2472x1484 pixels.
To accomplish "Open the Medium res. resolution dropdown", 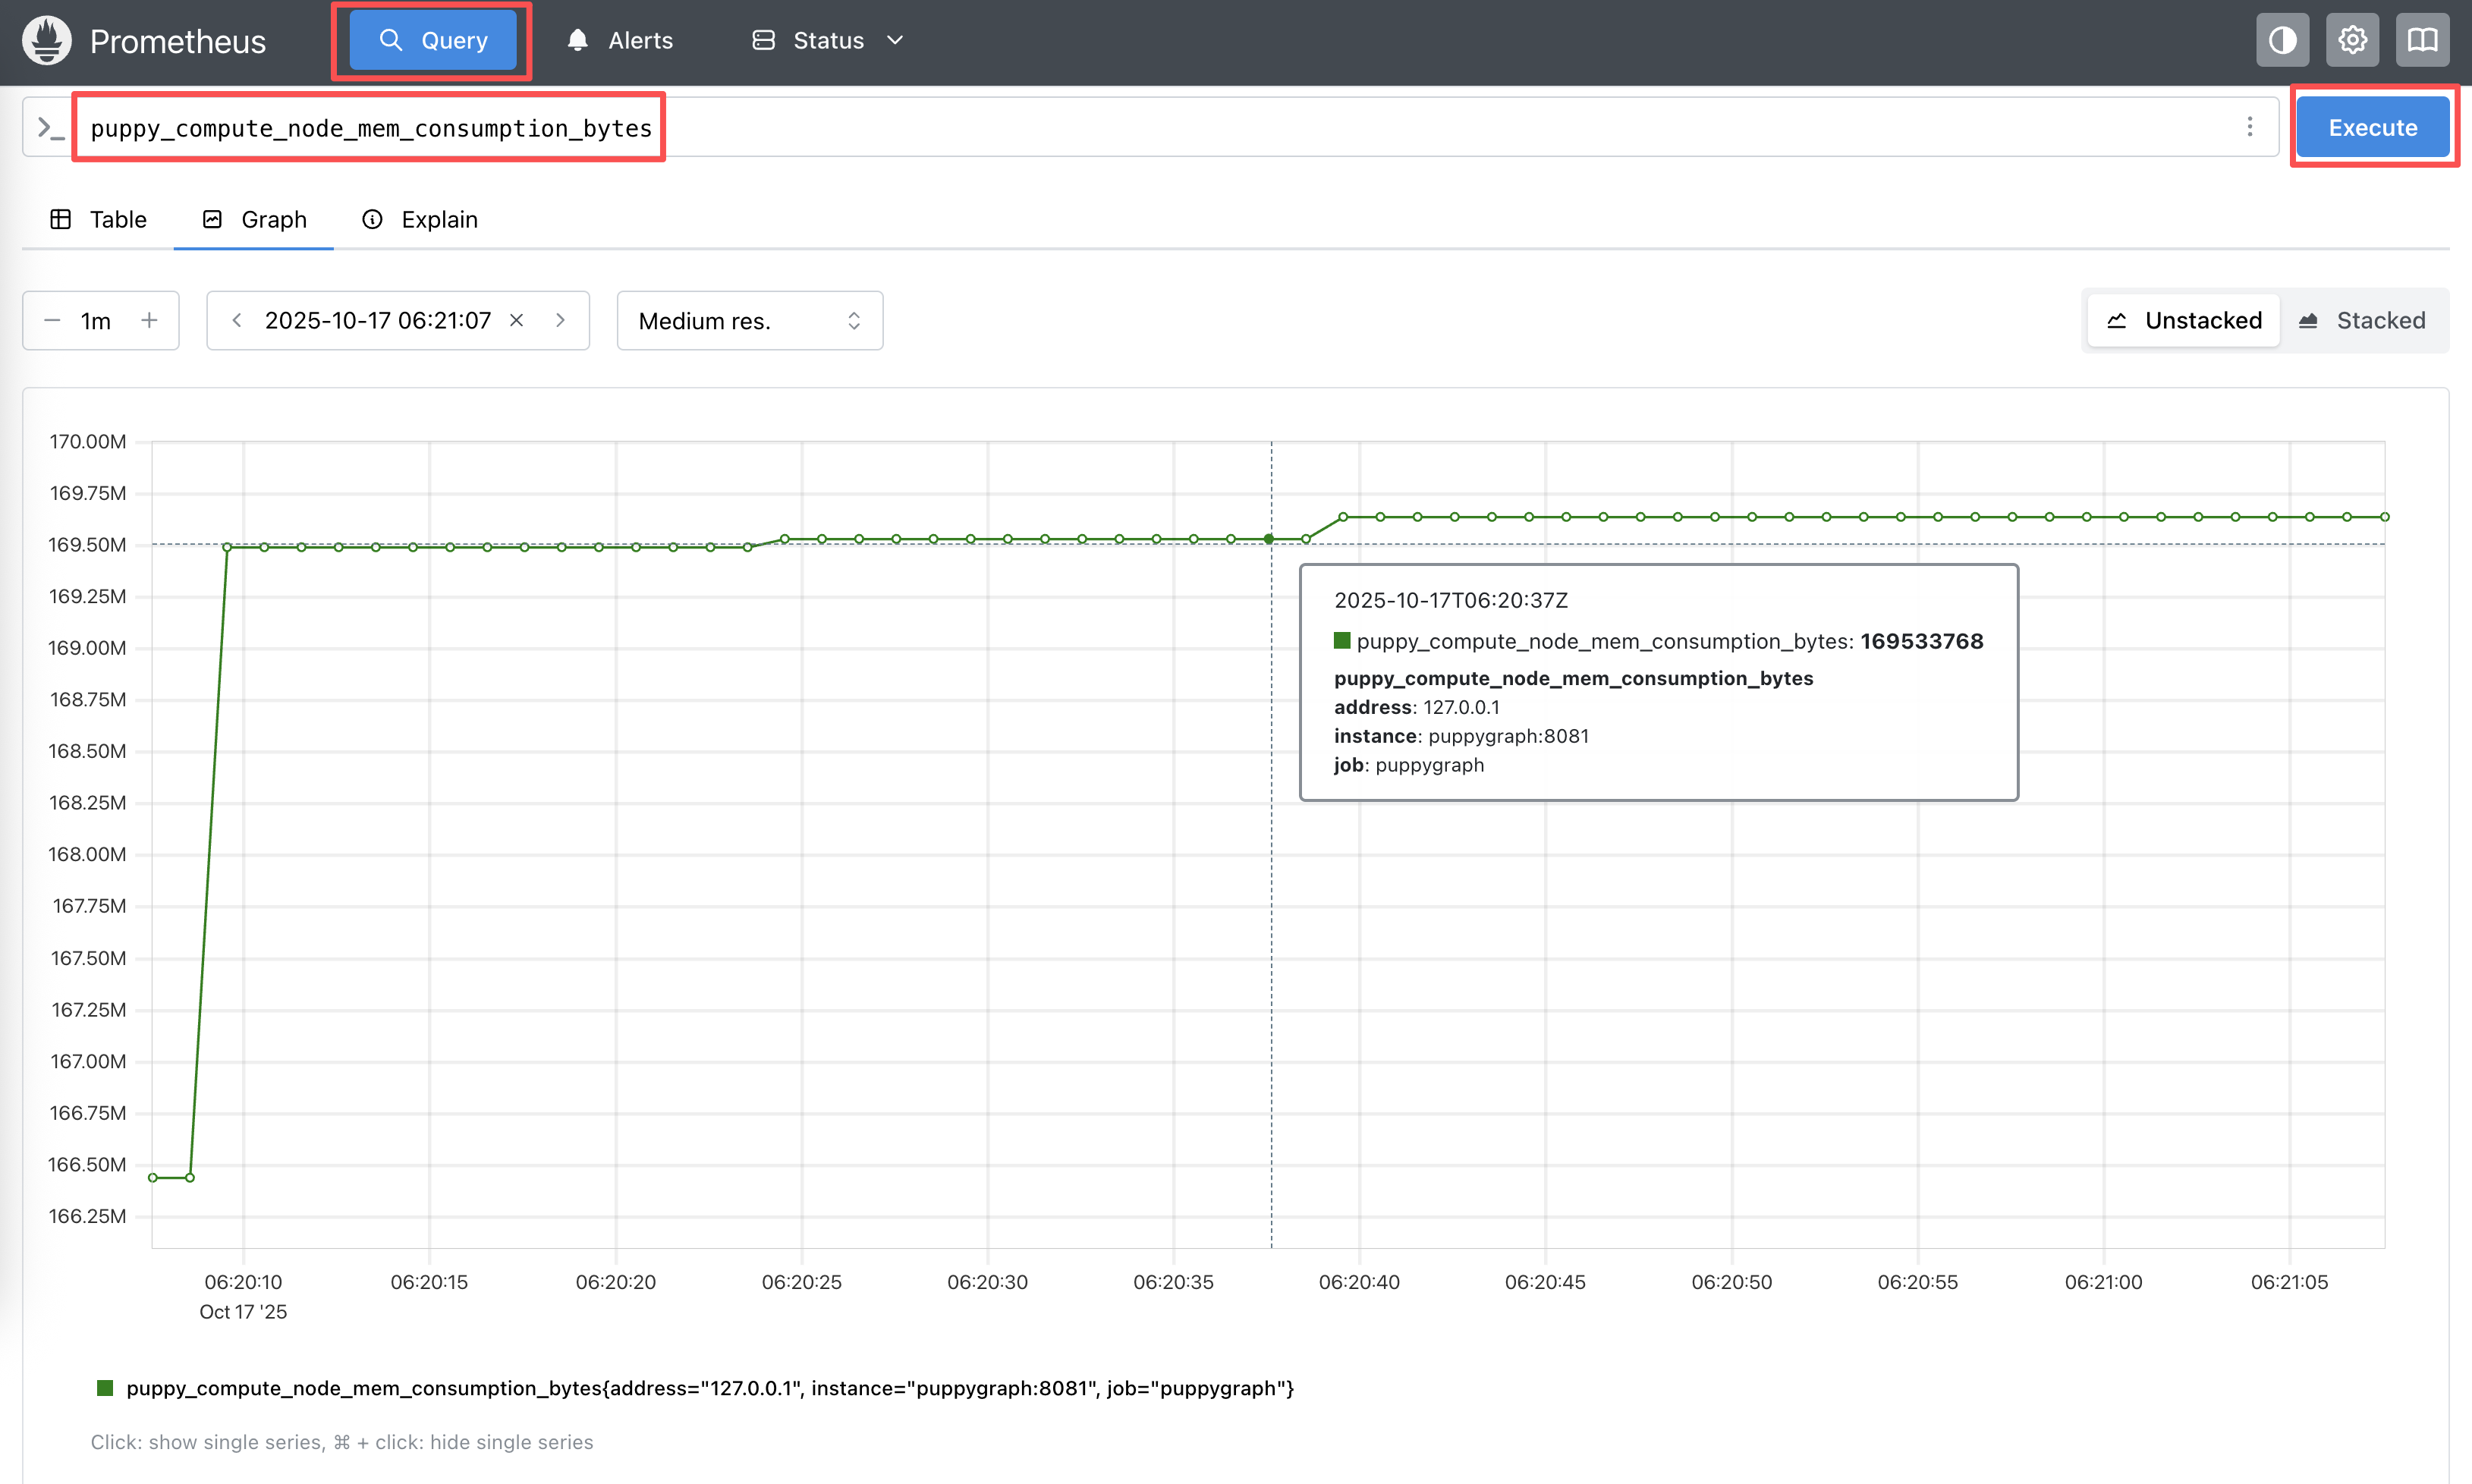I will tap(749, 321).
